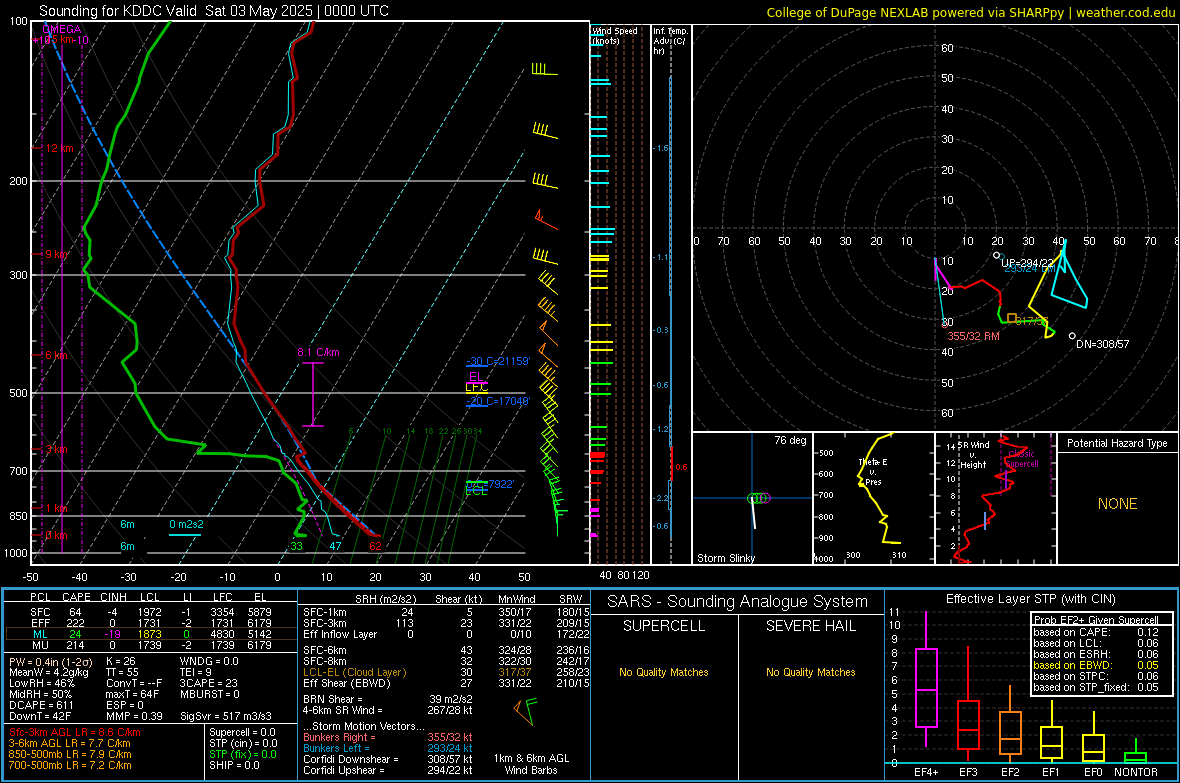The image size is (1180, 783).
Task: Select the yellow based on EBWD probability
Action: [1096, 665]
